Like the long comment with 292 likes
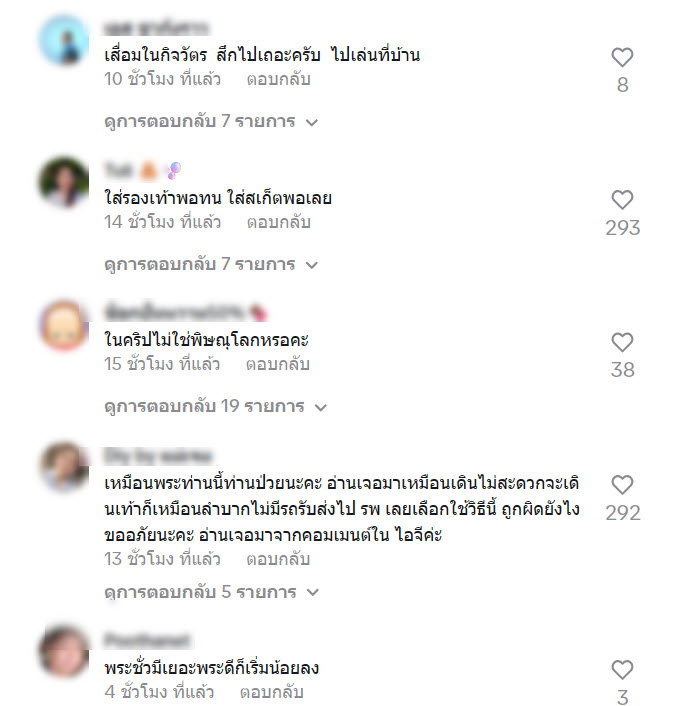Viewport: 678px width, 706px height. (622, 485)
